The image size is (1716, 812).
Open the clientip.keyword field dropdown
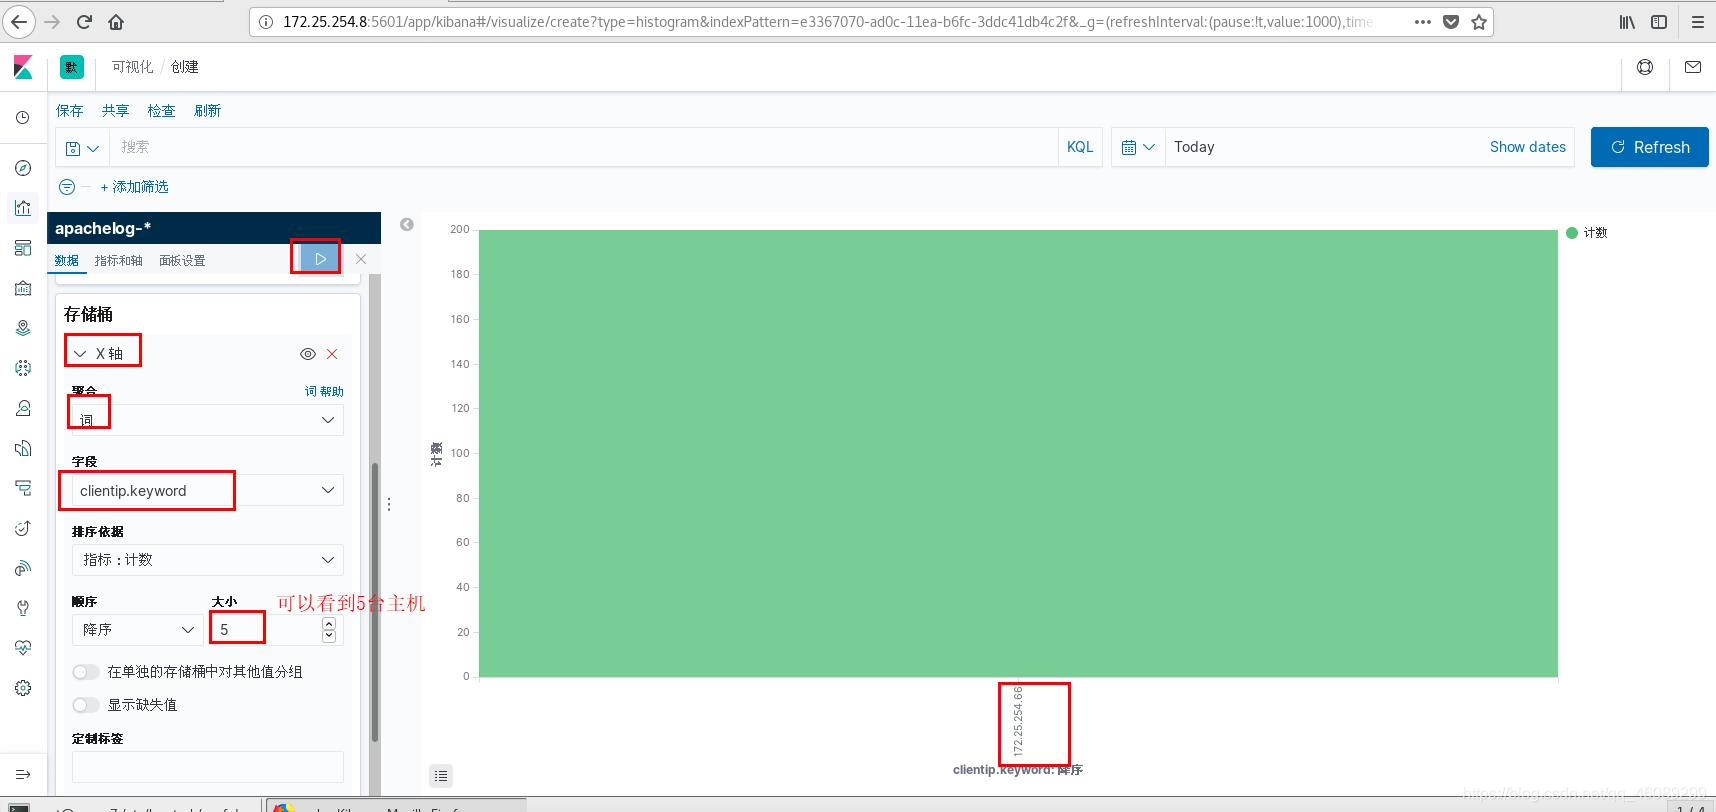tap(207, 490)
